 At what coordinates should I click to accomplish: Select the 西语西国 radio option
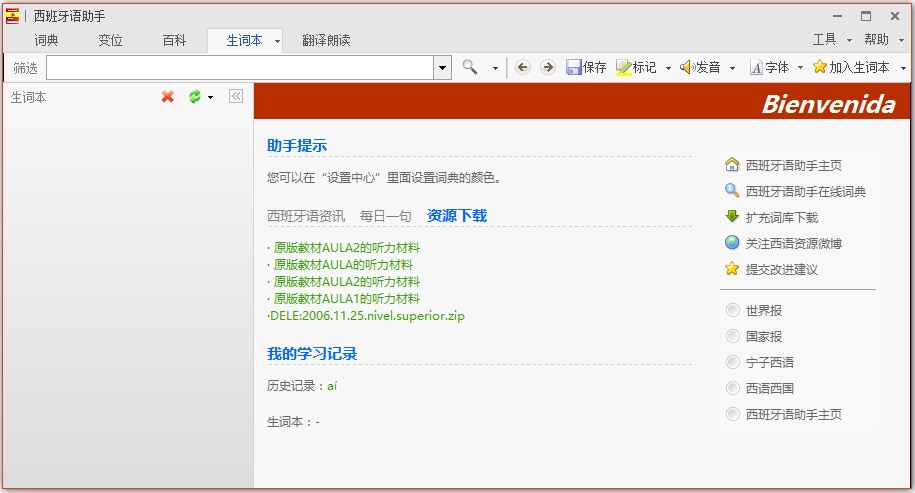click(733, 388)
